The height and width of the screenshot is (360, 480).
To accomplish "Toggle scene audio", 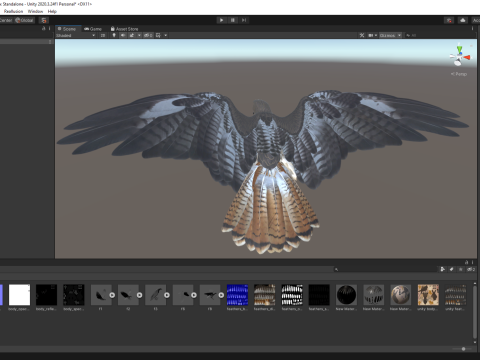I will pyautogui.click(x=123, y=35).
